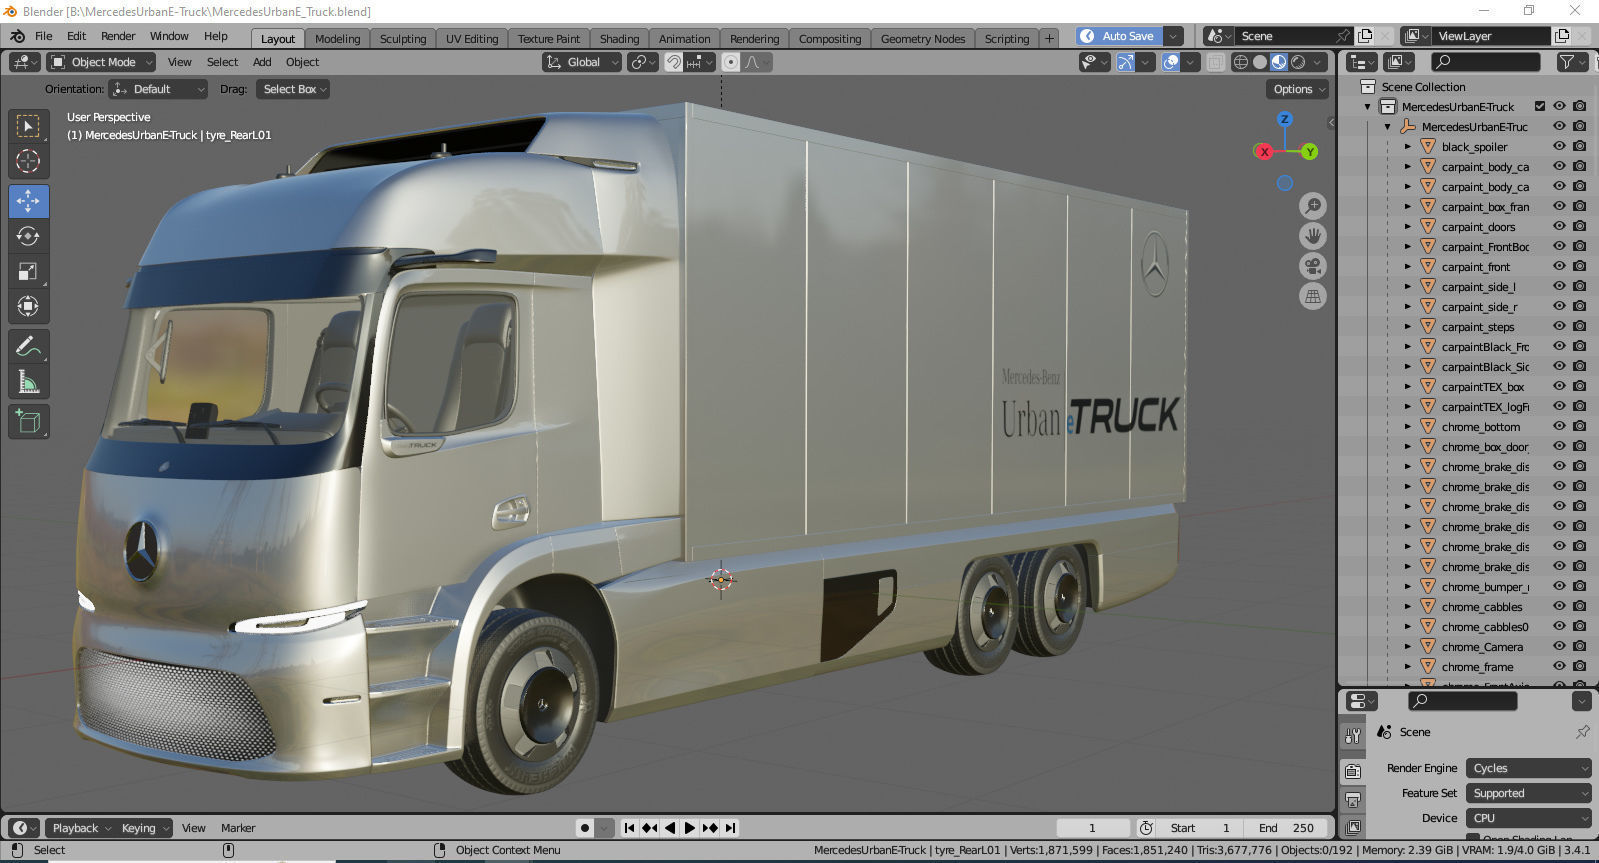
Task: Open Feature Set Supported dropdown
Action: 1528,793
